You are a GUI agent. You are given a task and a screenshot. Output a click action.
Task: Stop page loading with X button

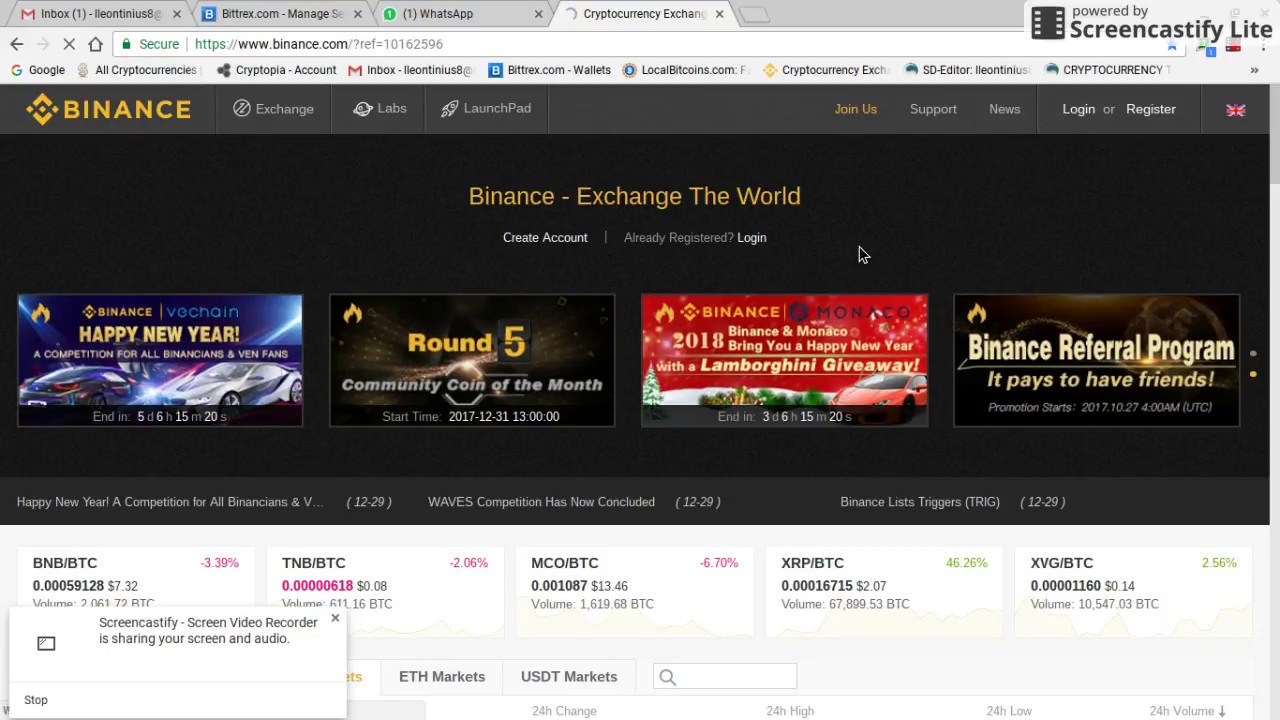click(x=42, y=44)
